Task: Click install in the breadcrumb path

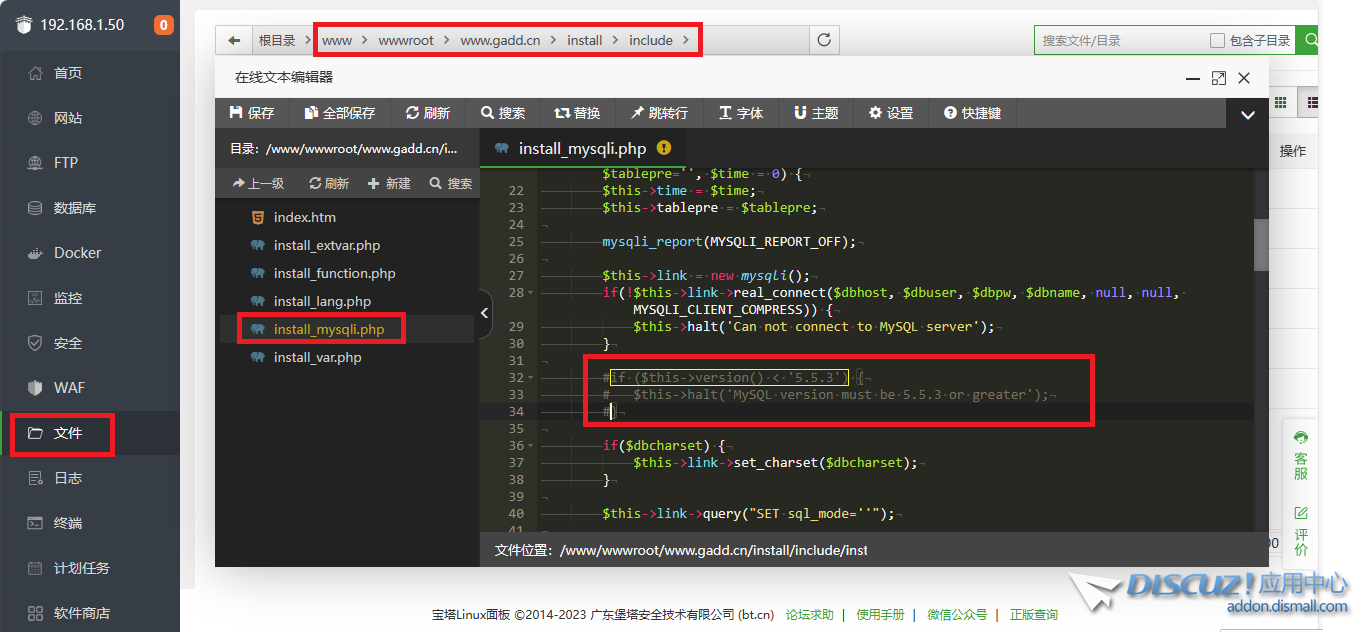Action: [x=585, y=40]
